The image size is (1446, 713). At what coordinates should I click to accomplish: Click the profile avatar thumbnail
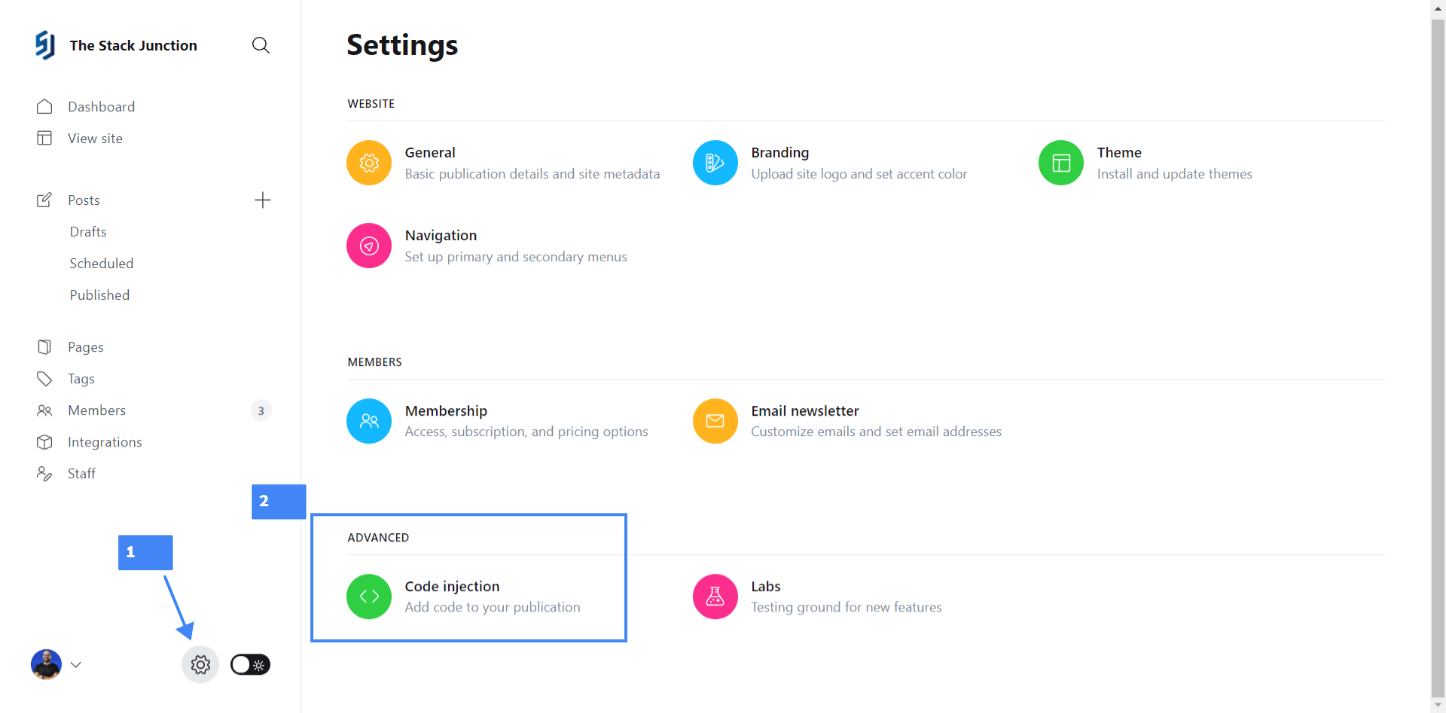pyautogui.click(x=45, y=664)
